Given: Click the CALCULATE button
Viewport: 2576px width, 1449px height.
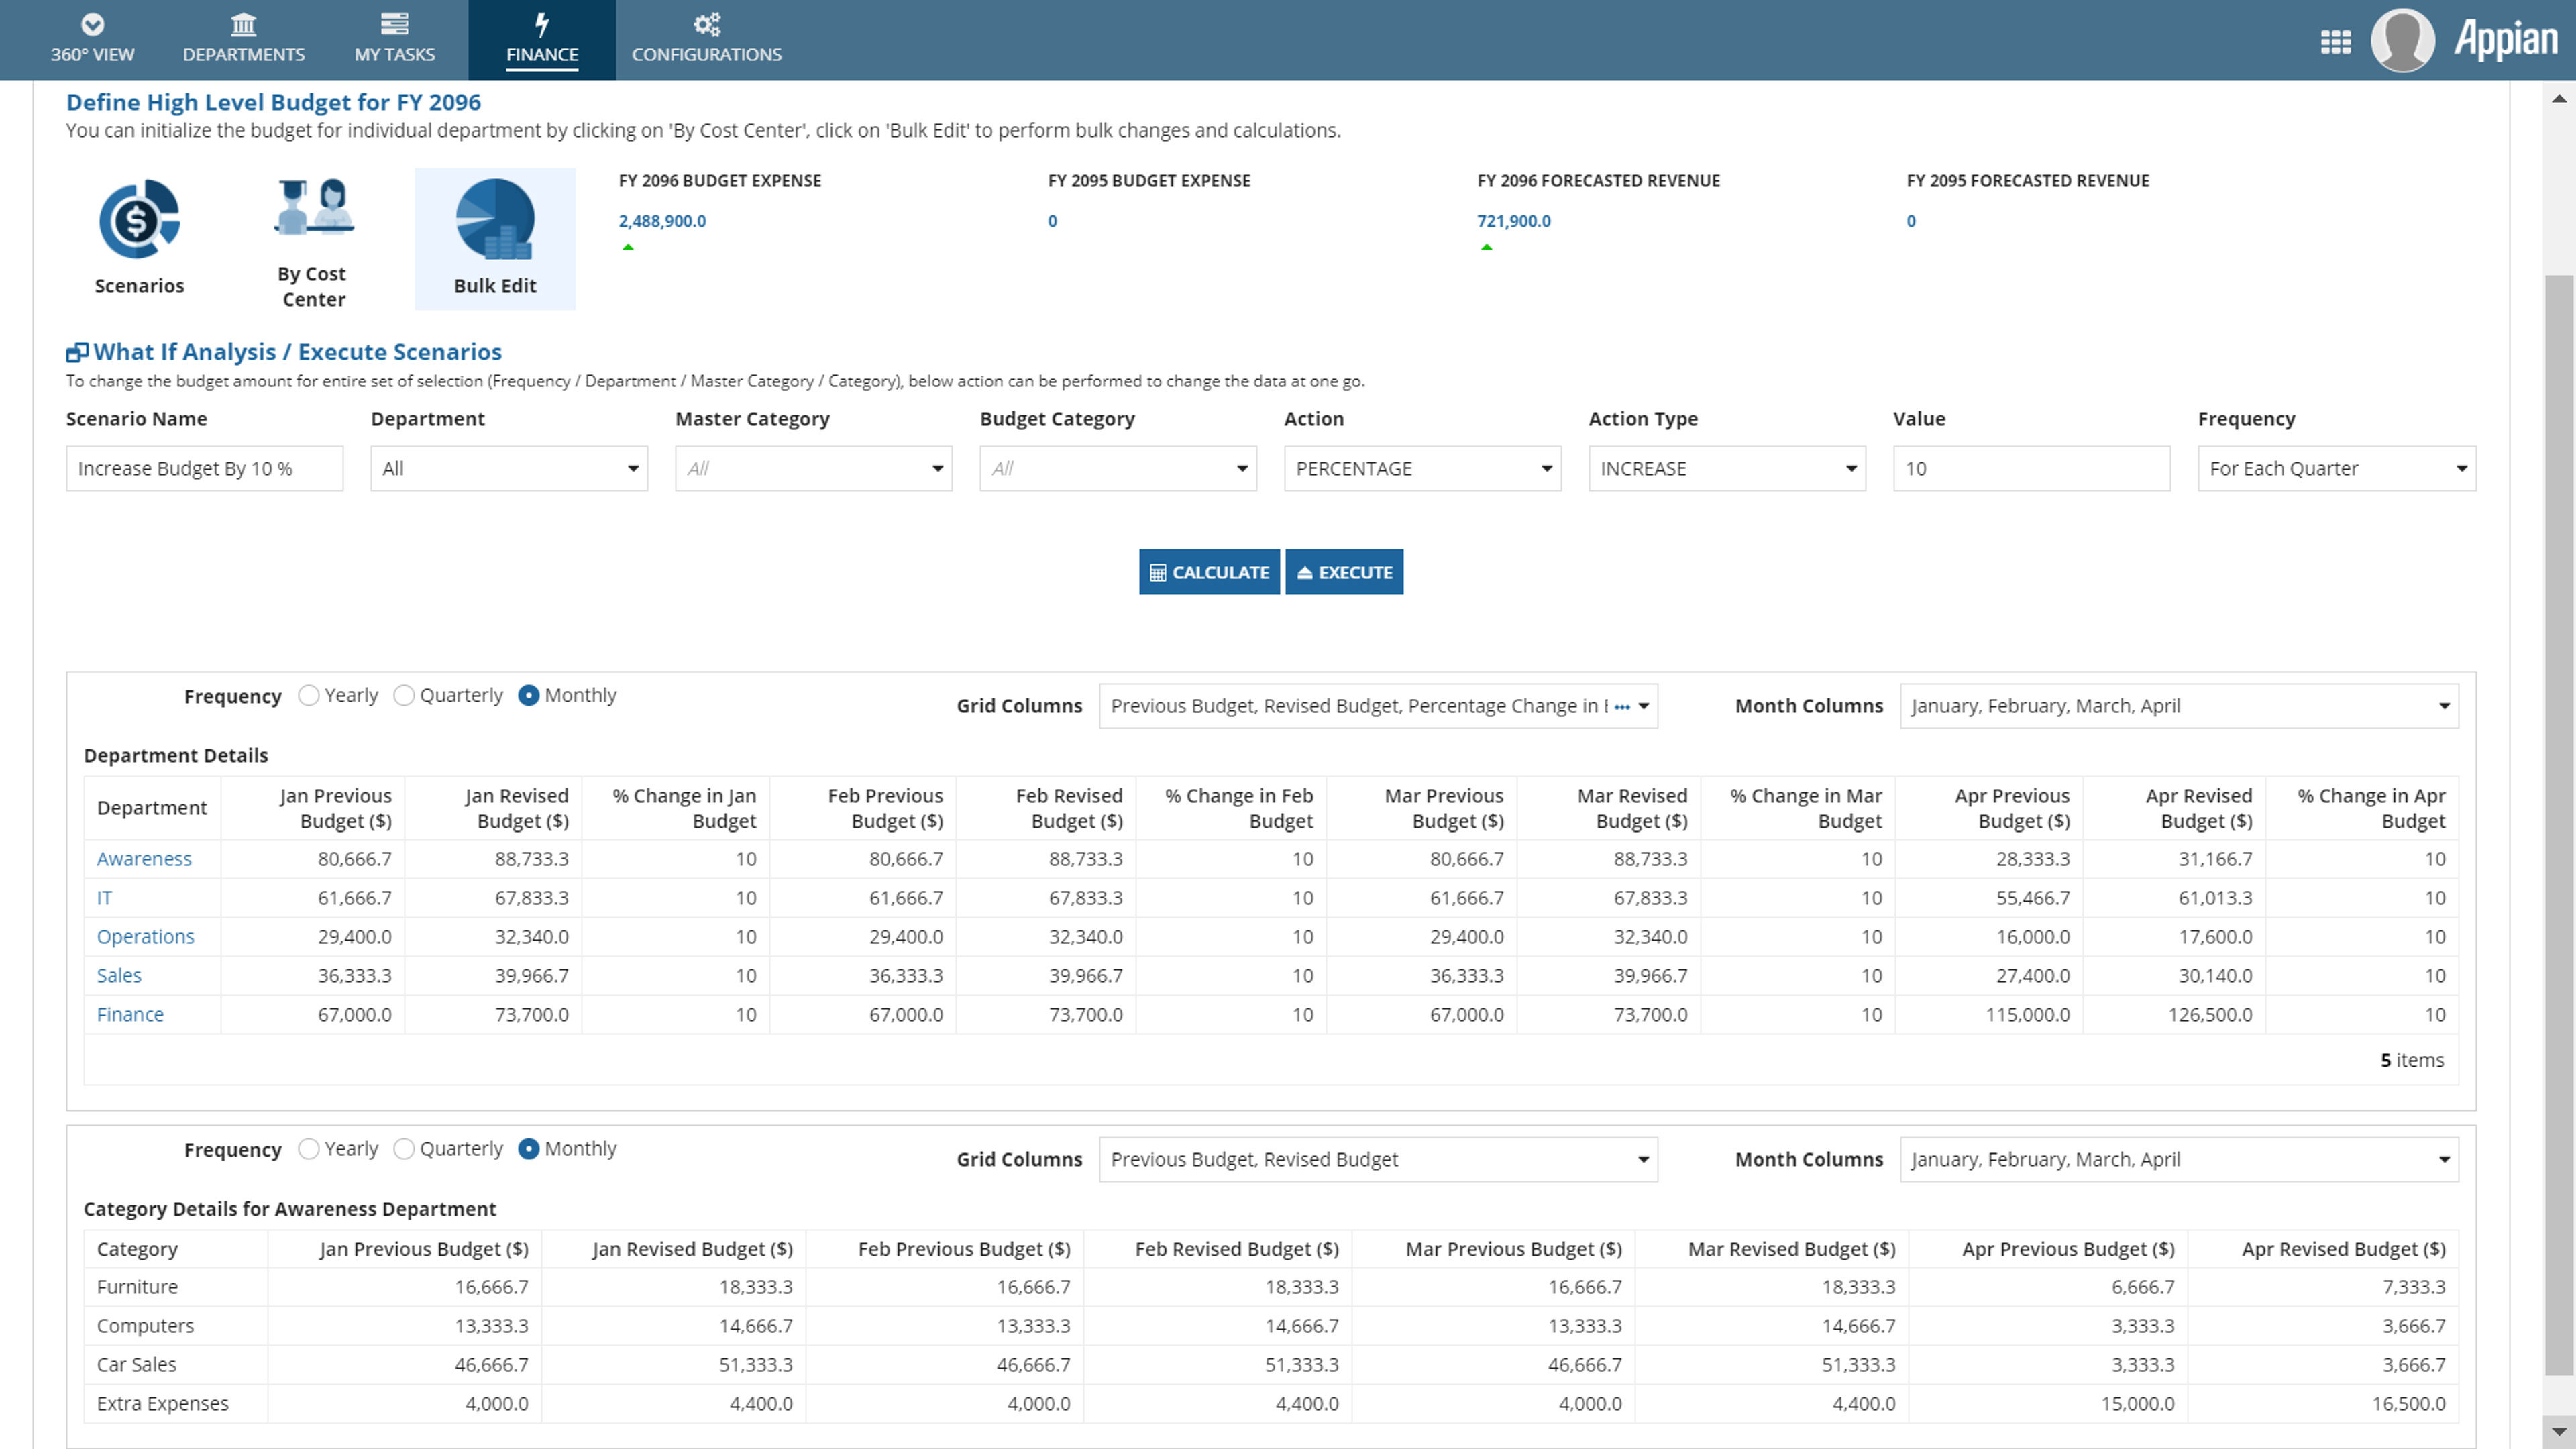Looking at the screenshot, I should [1209, 572].
